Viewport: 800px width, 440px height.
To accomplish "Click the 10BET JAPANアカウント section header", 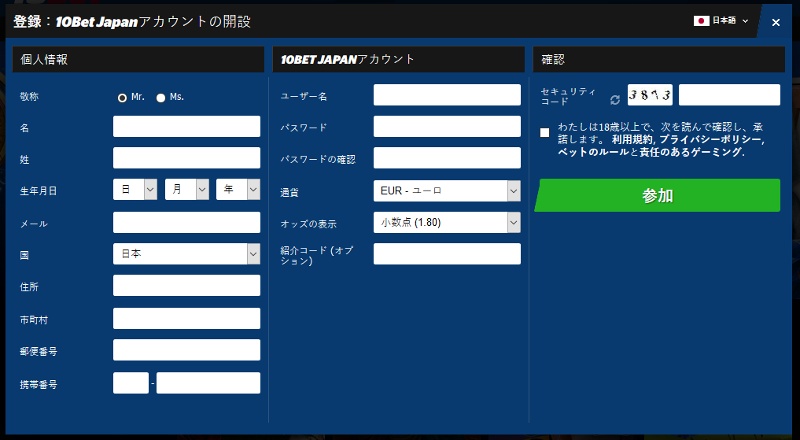I will coord(398,59).
